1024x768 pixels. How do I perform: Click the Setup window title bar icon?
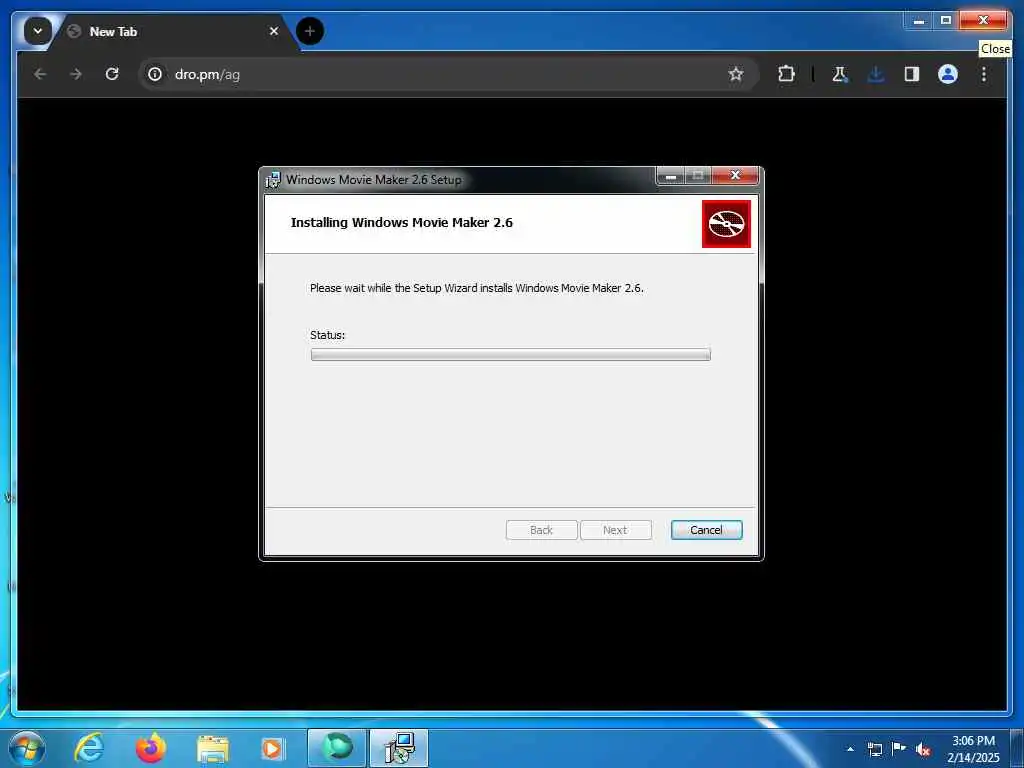pyautogui.click(x=273, y=180)
